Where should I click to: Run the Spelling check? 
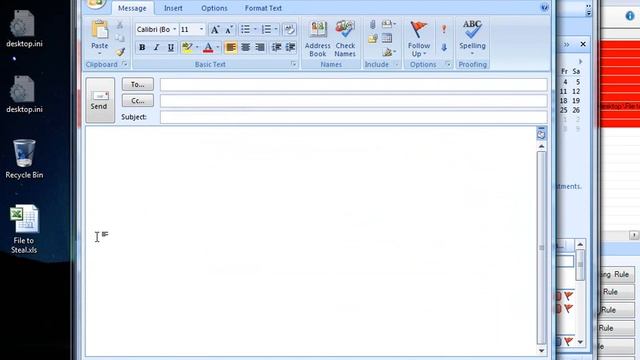click(x=472, y=38)
